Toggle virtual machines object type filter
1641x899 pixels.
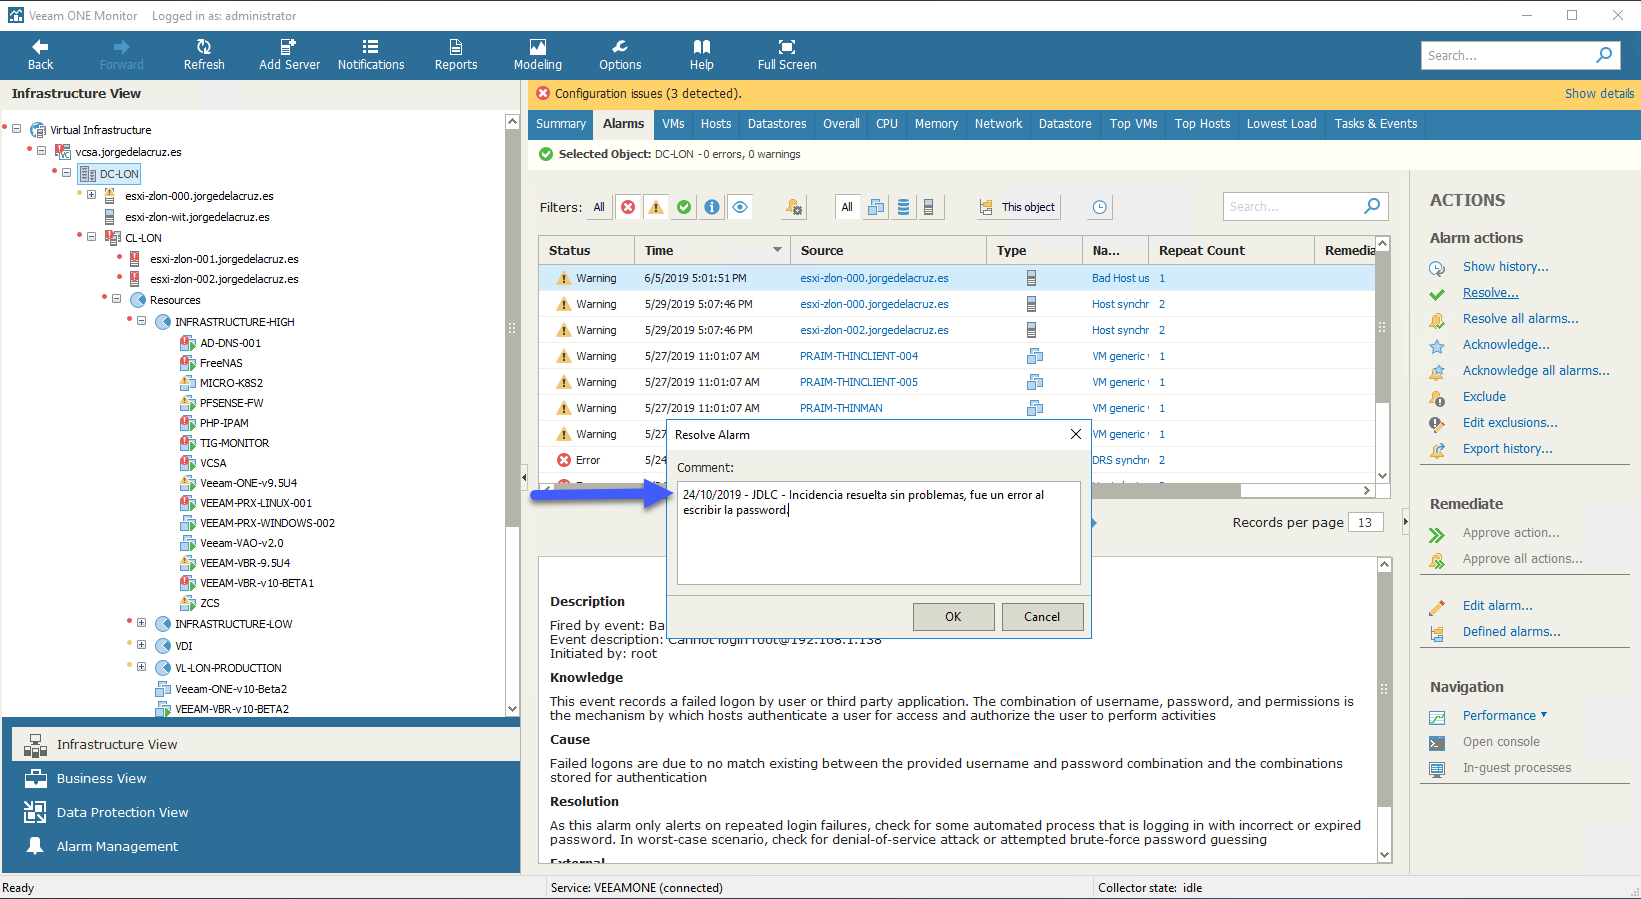tap(876, 207)
